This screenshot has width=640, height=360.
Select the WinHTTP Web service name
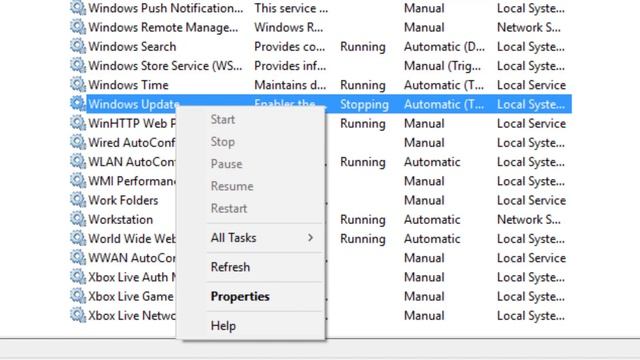[132, 123]
